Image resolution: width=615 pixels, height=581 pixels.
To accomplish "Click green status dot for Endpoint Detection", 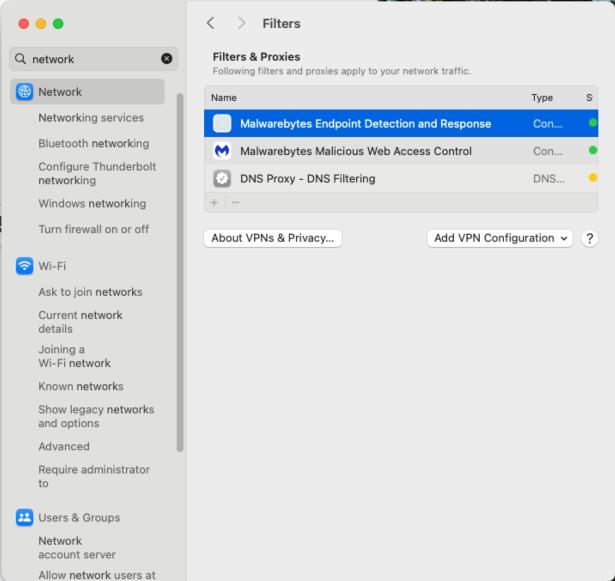I will (x=593, y=123).
